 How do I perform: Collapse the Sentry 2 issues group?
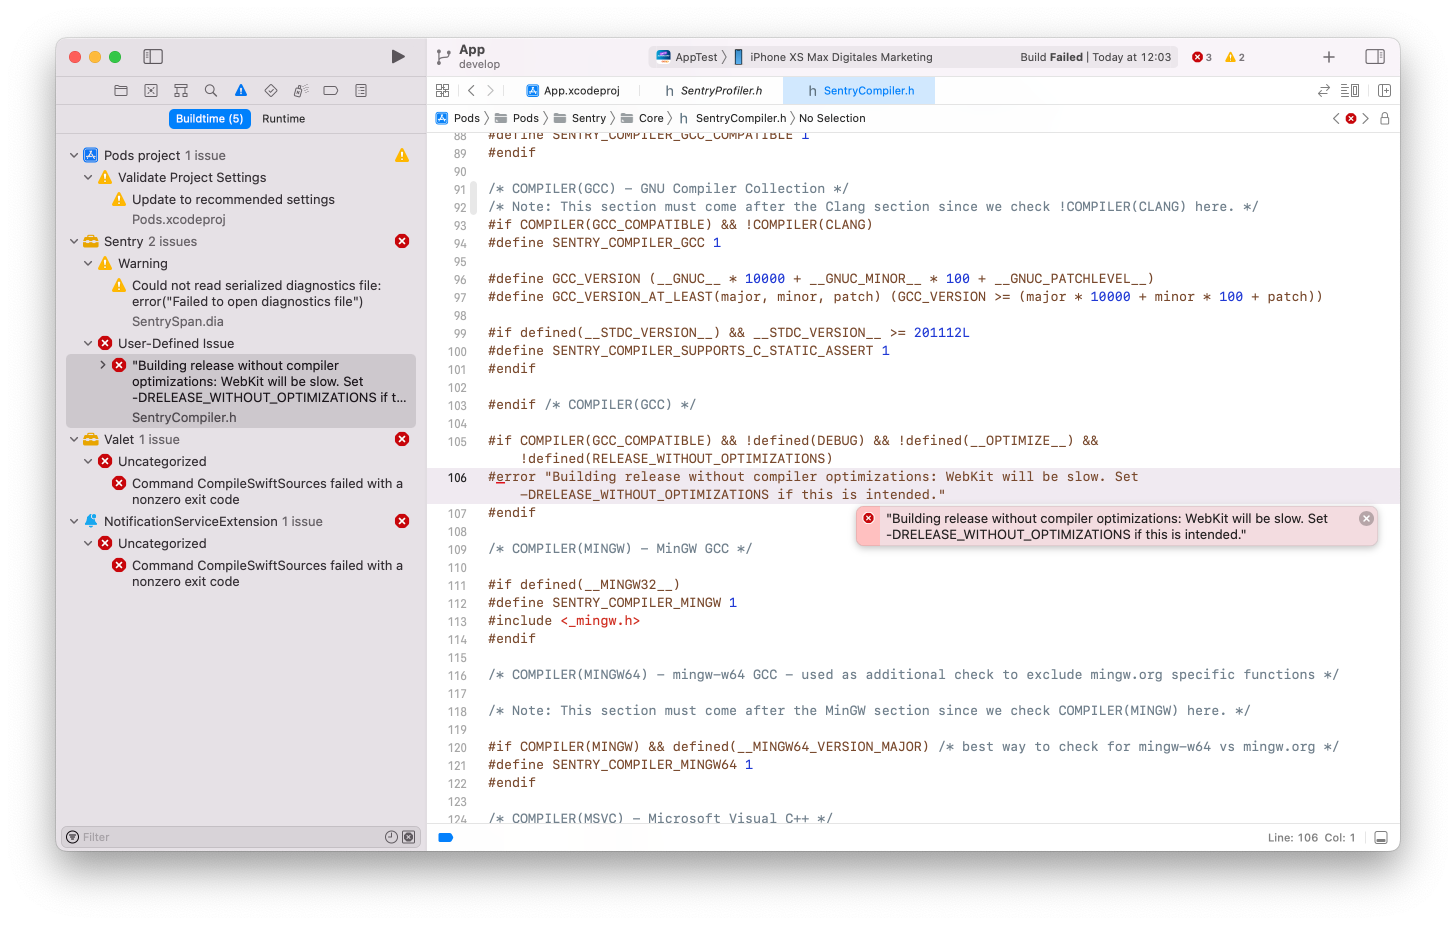click(74, 241)
